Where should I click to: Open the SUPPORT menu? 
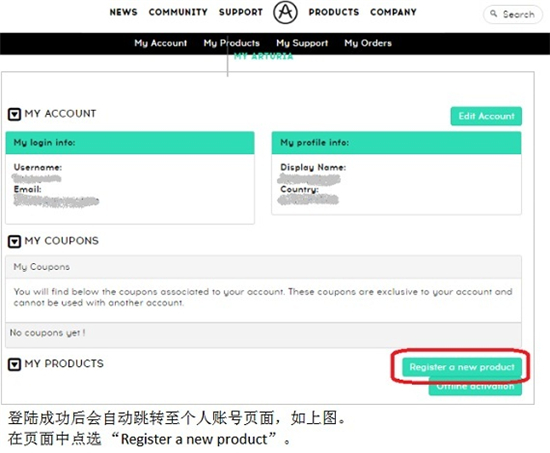241,12
